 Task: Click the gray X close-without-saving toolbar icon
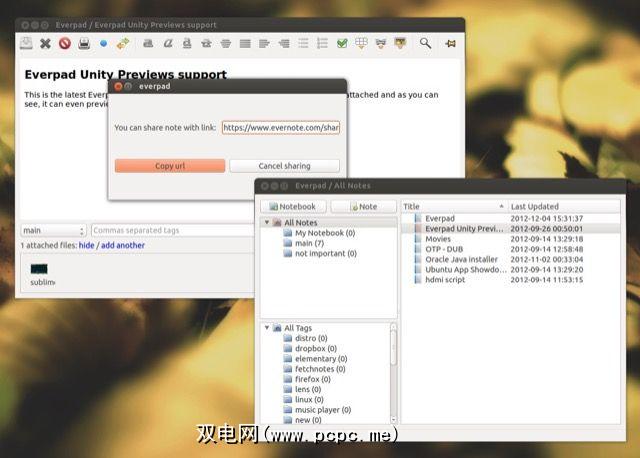click(45, 43)
